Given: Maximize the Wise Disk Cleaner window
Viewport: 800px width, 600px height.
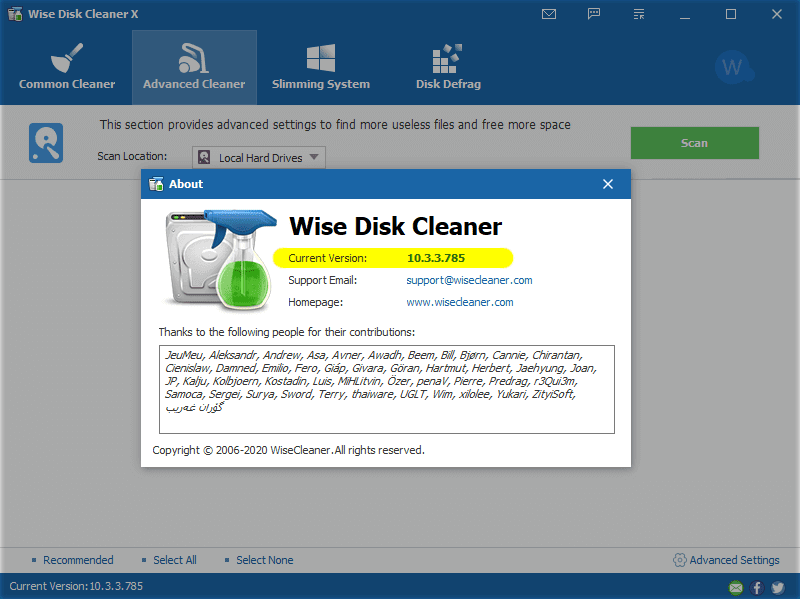Looking at the screenshot, I should [x=731, y=14].
